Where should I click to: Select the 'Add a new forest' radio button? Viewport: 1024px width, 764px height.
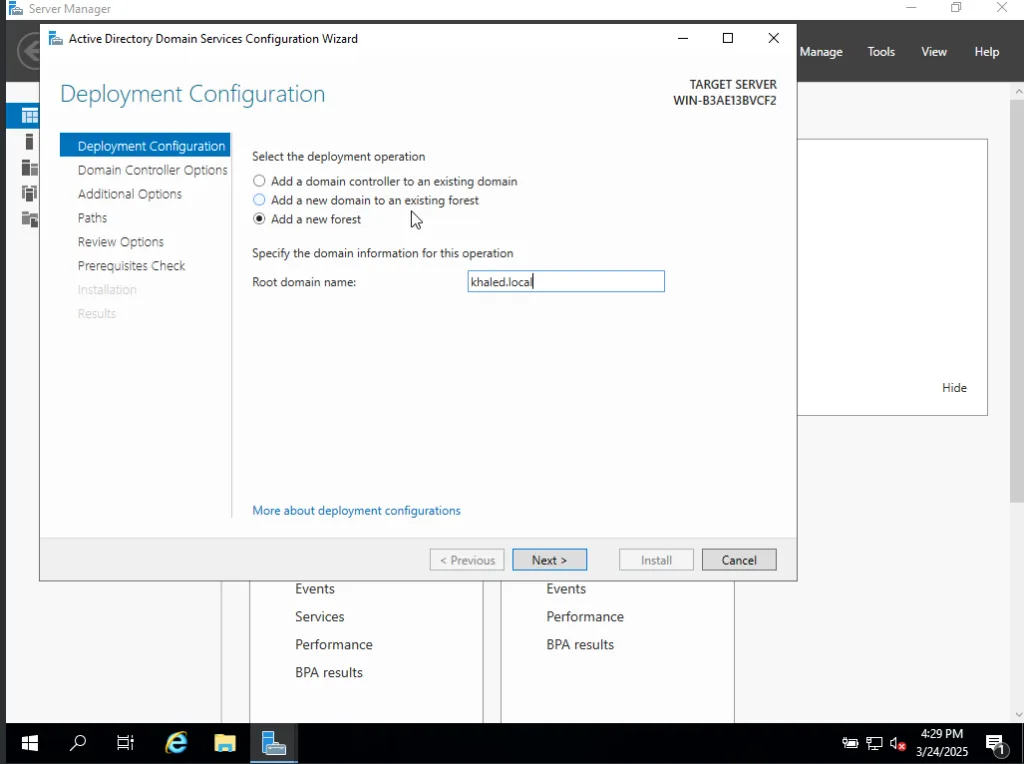259,219
